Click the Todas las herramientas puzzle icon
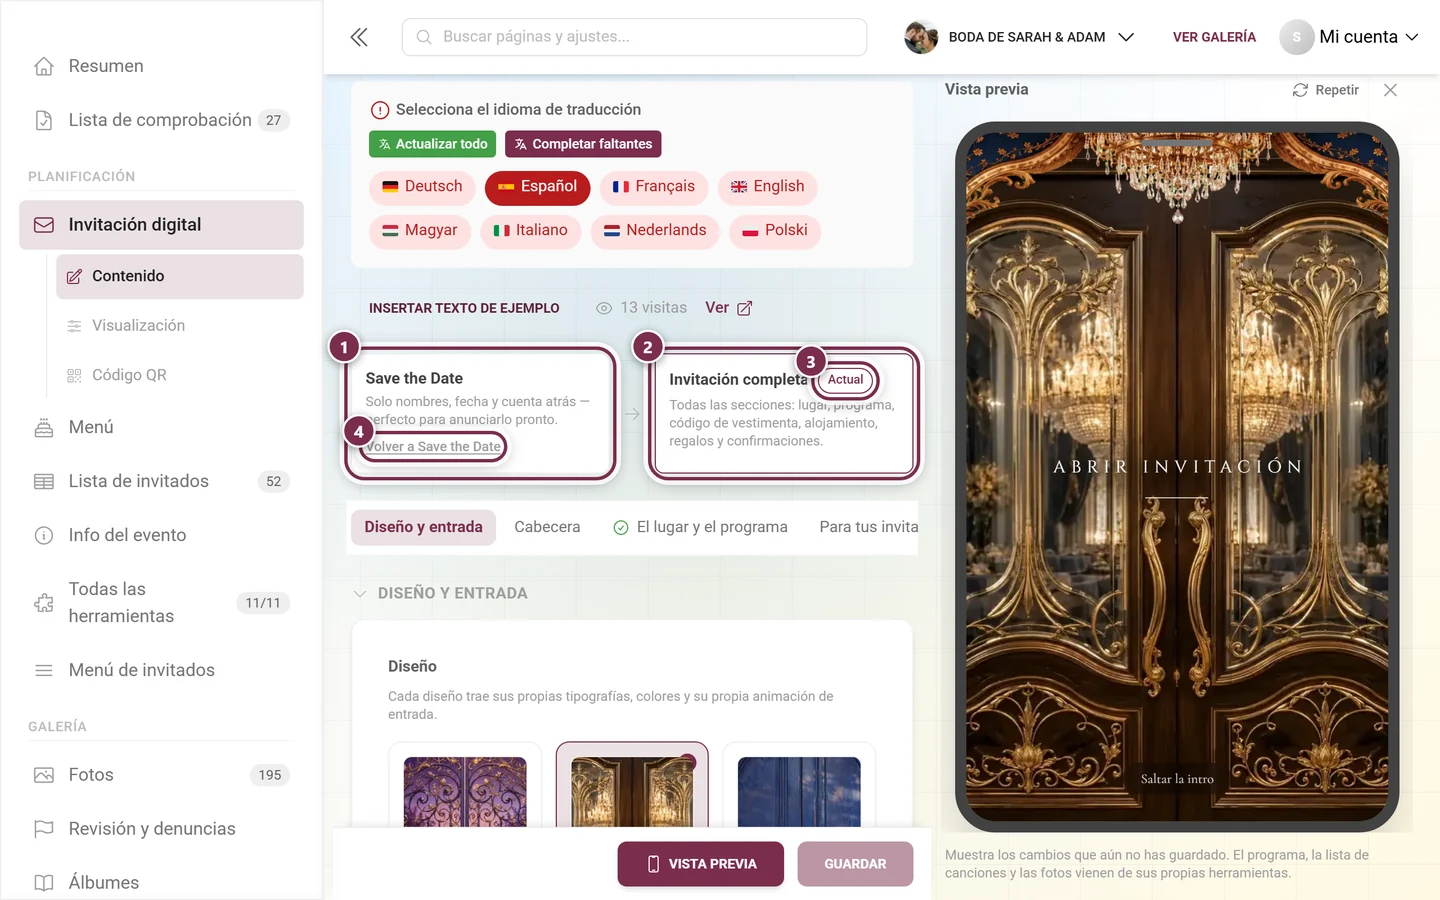 44,603
